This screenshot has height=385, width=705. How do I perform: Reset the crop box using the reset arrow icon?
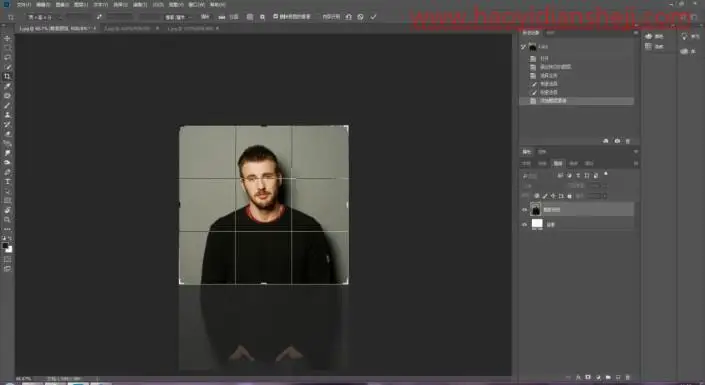[348, 17]
